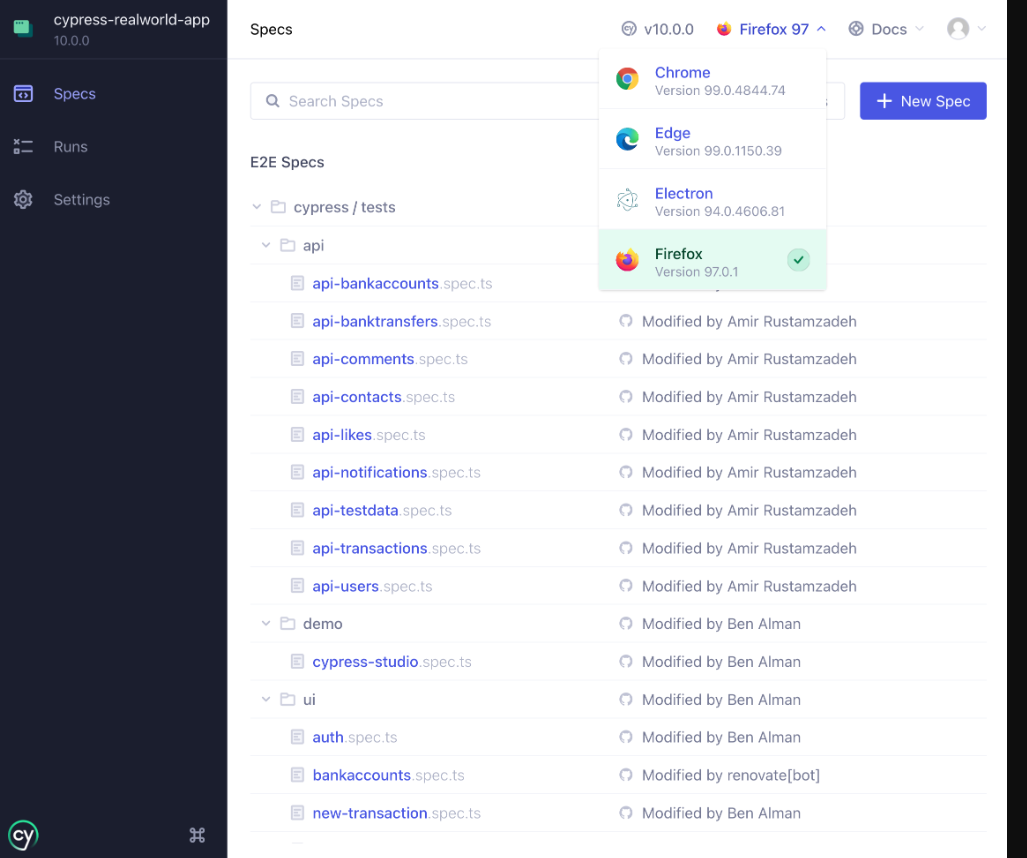Open api-transactions.spec.ts
The height and width of the screenshot is (858, 1027).
tap(396, 548)
